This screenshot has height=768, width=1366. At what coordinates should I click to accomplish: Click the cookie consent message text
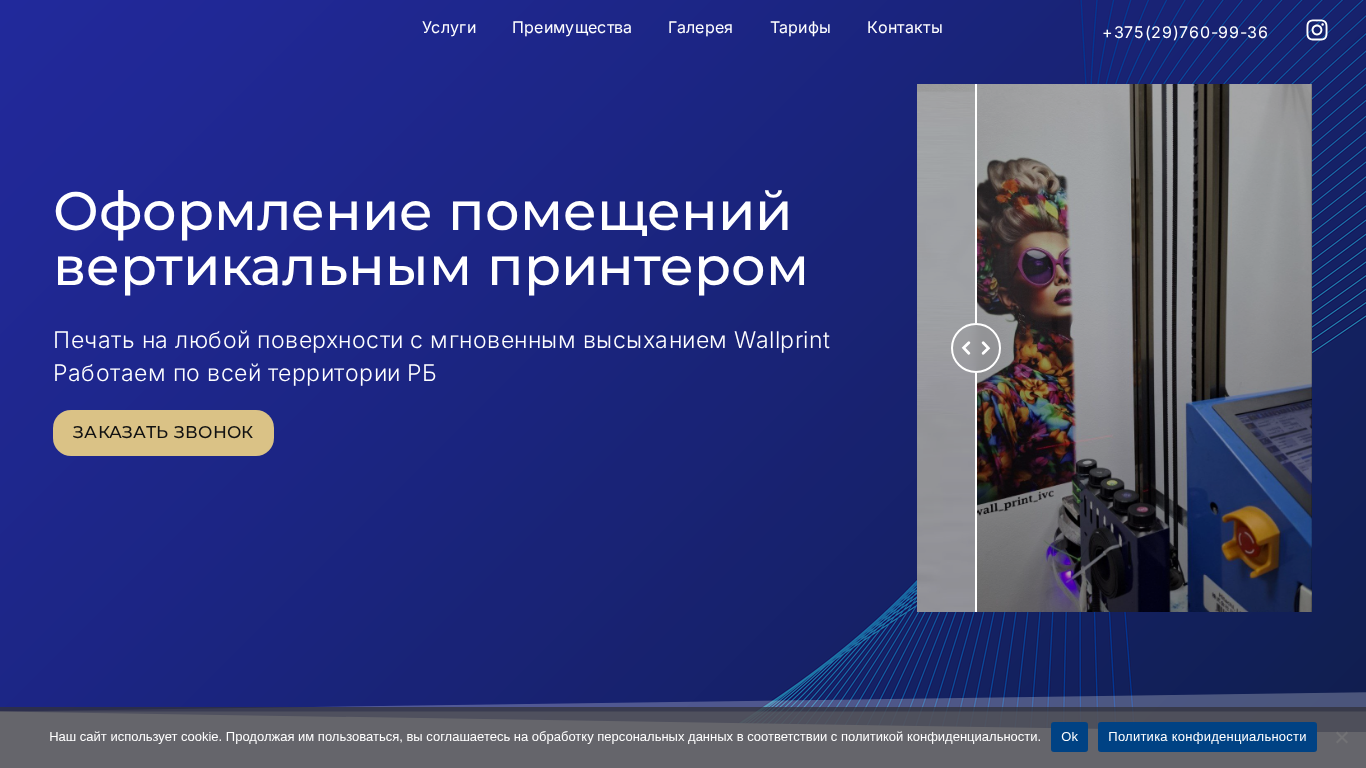(x=545, y=737)
